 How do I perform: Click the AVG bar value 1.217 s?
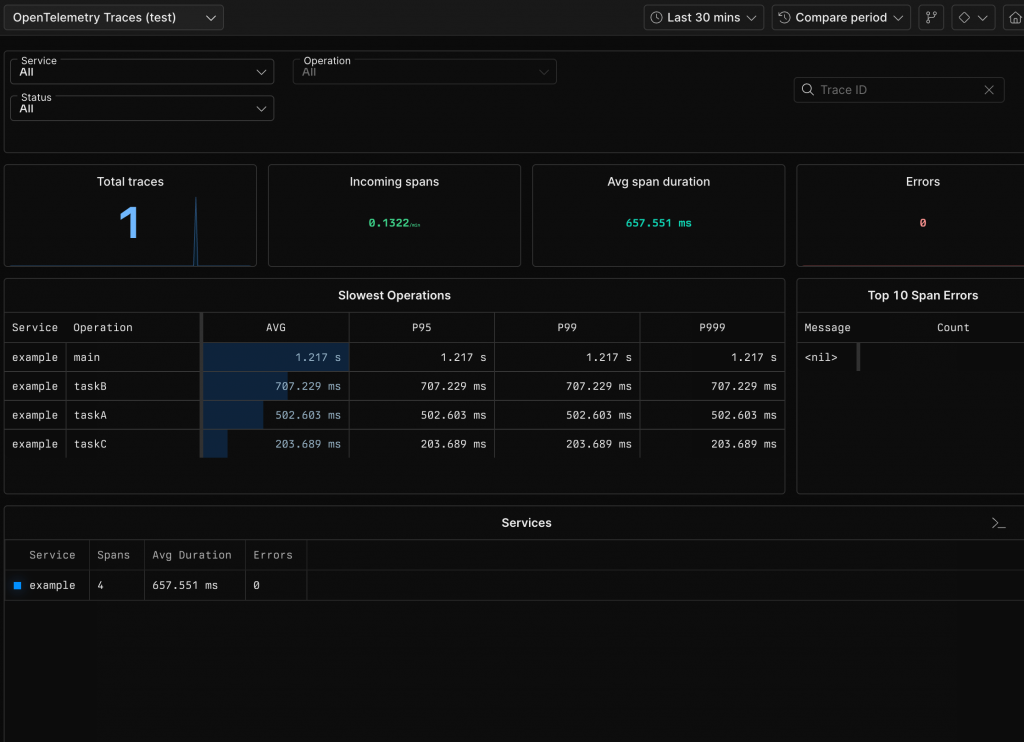point(318,357)
